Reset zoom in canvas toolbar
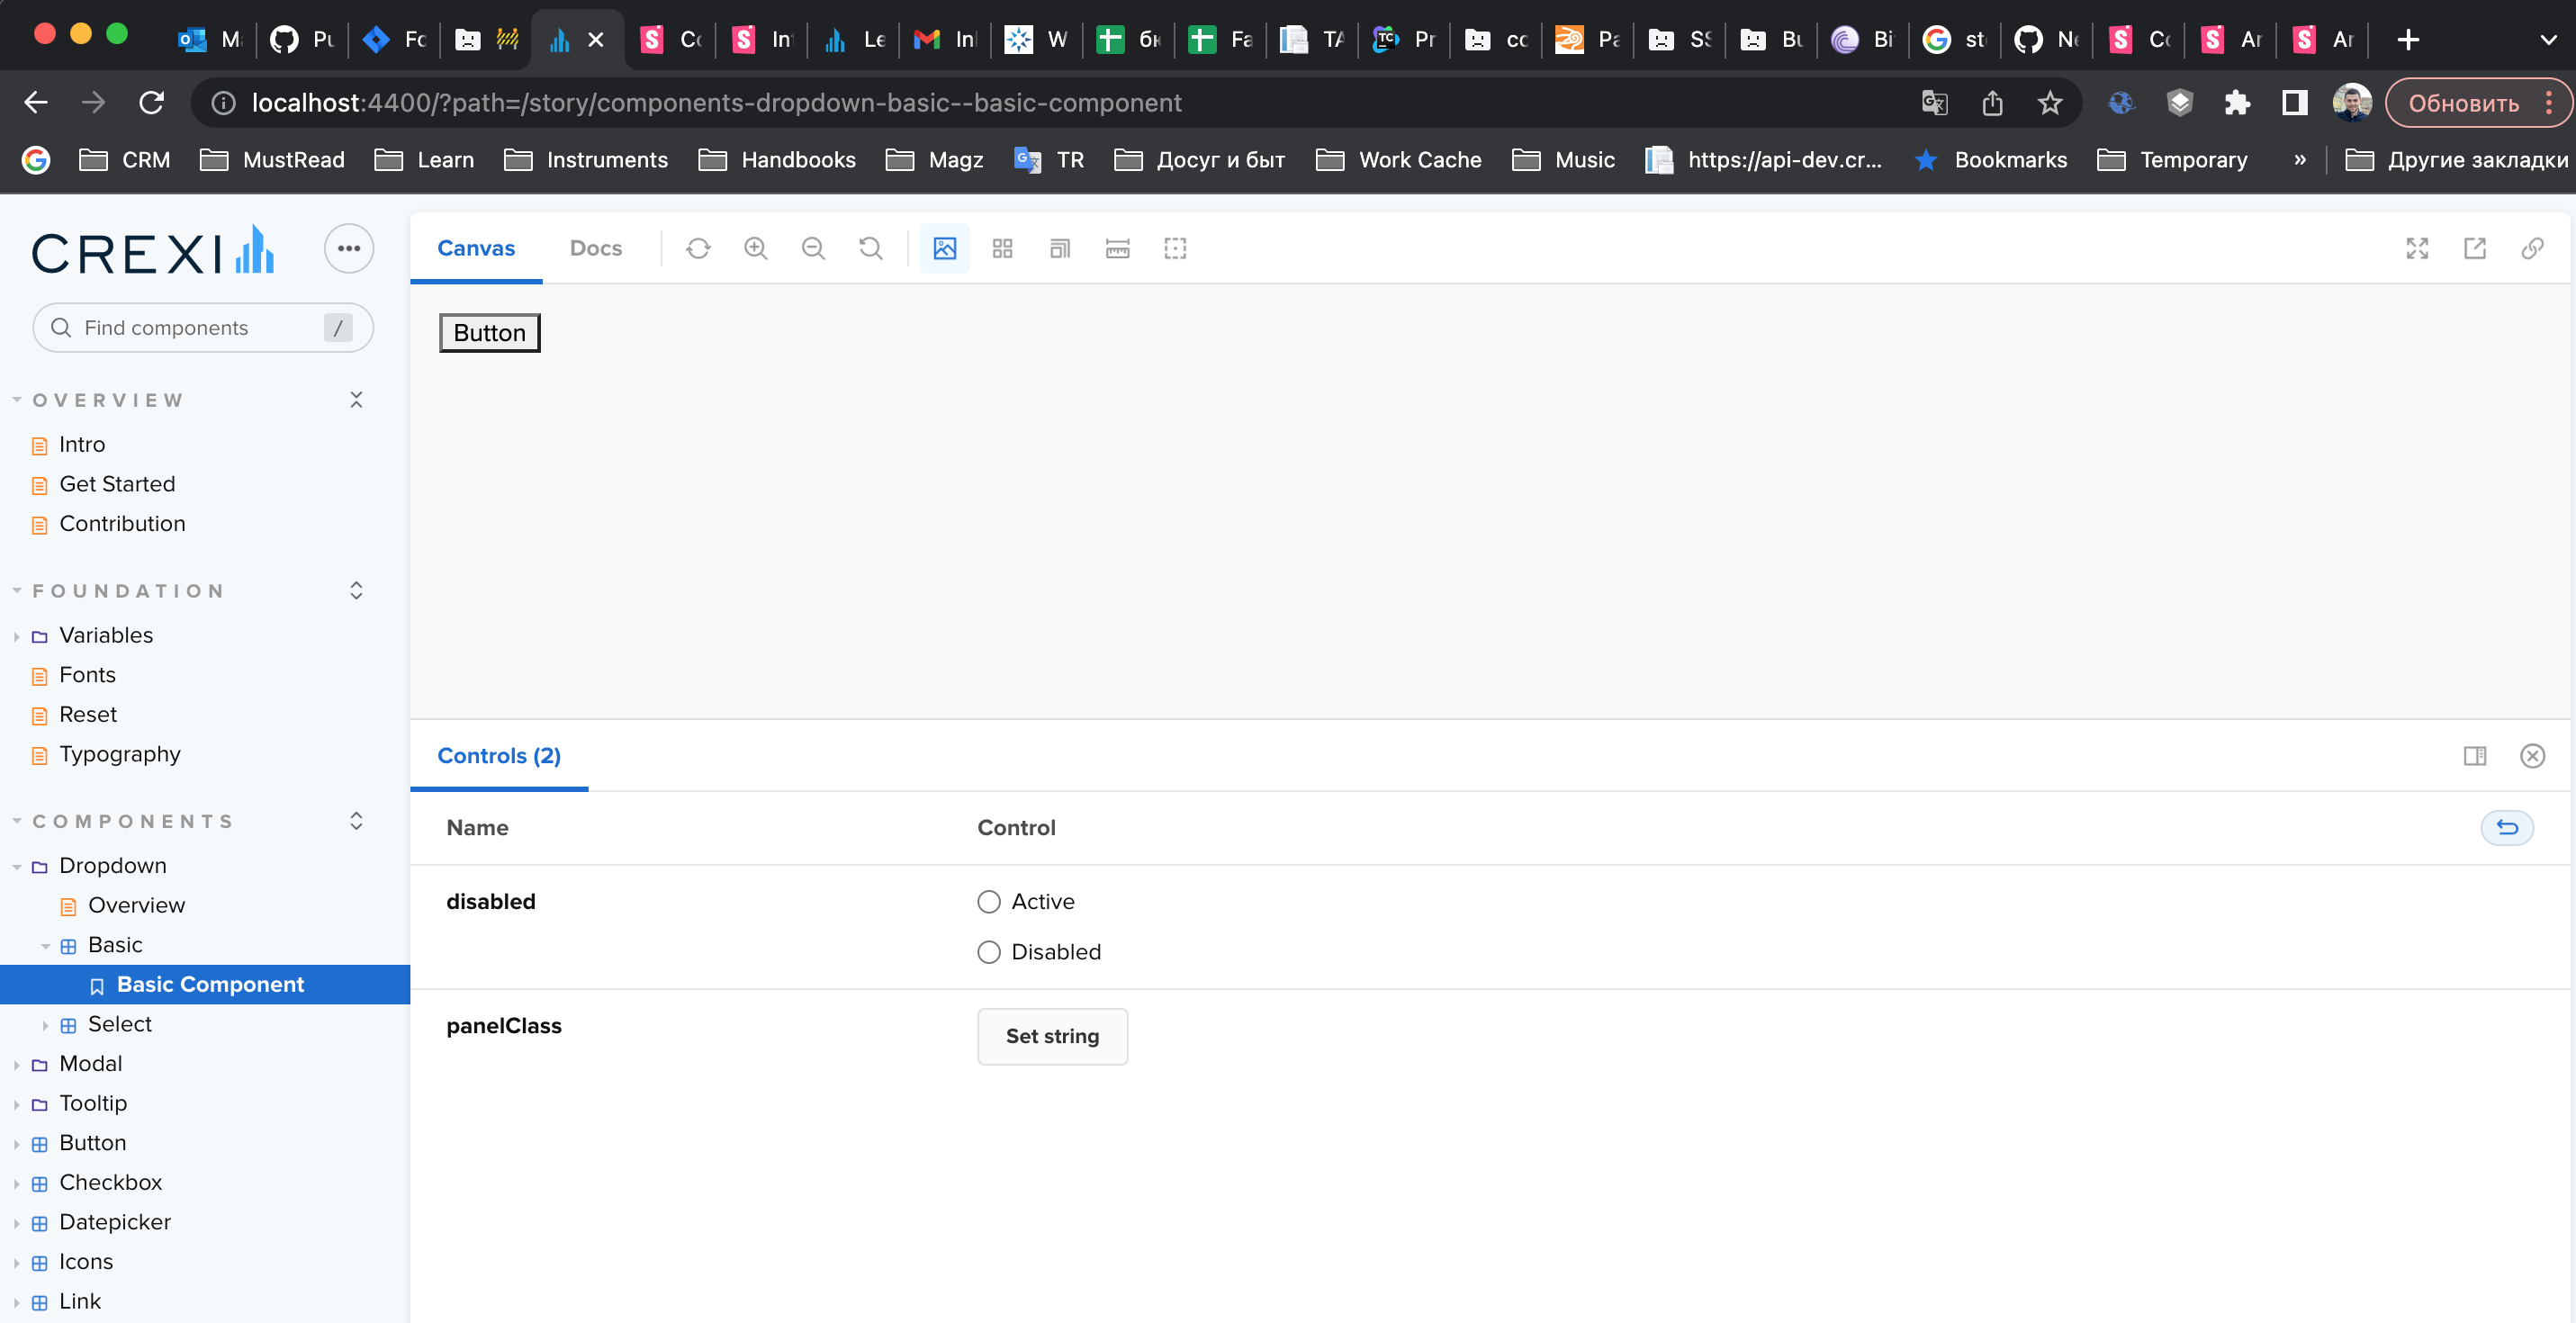The image size is (2576, 1323). click(x=871, y=248)
